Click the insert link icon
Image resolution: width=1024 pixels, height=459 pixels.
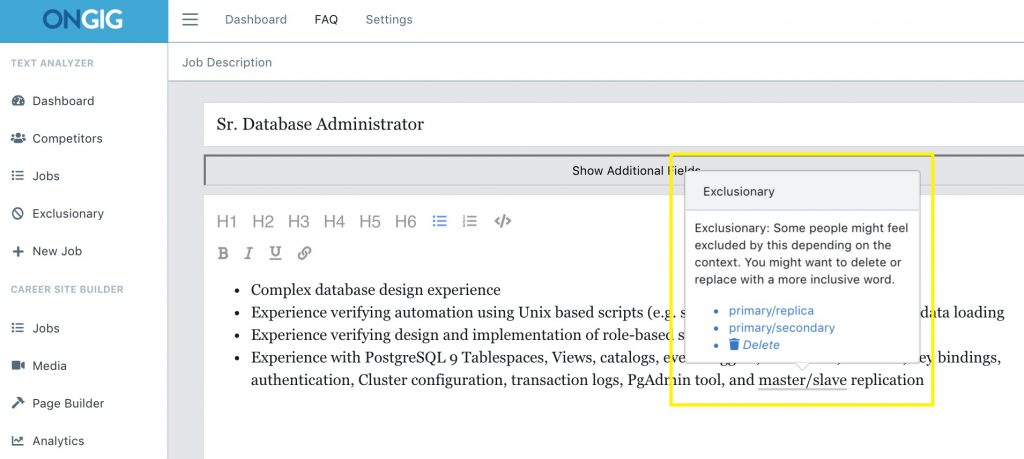click(x=304, y=253)
